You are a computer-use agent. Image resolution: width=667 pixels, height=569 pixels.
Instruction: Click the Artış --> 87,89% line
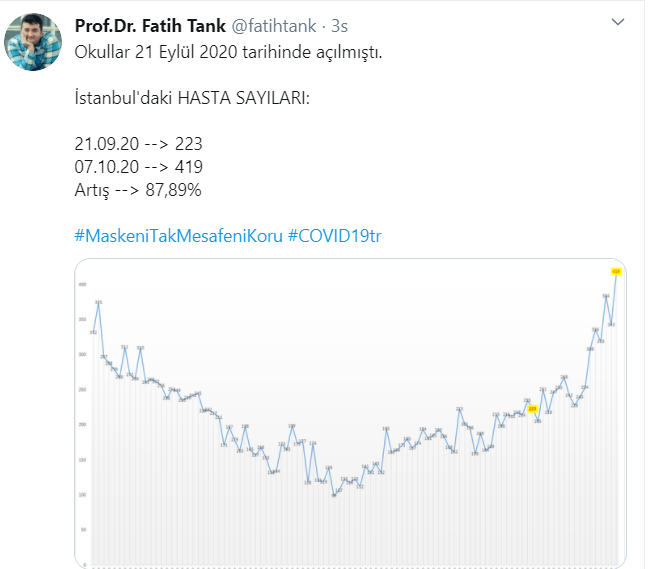(x=138, y=189)
